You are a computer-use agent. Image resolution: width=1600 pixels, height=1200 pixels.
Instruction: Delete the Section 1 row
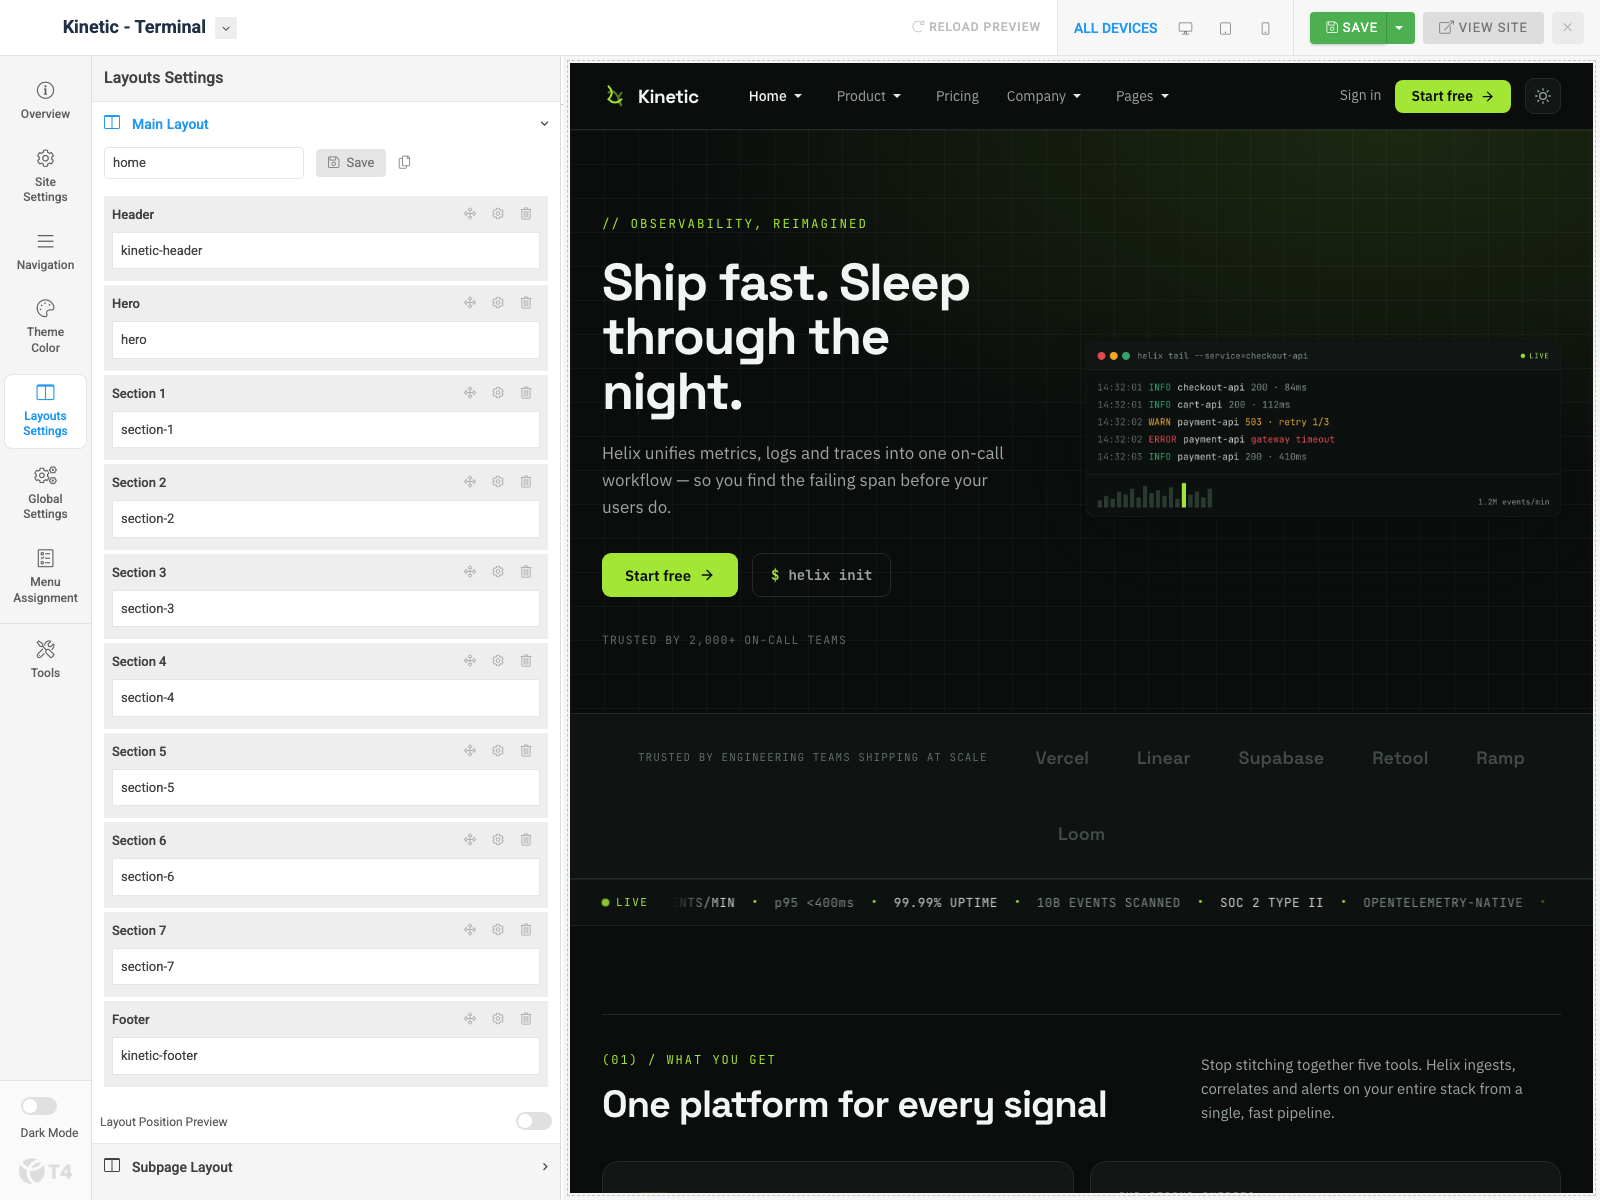(526, 393)
